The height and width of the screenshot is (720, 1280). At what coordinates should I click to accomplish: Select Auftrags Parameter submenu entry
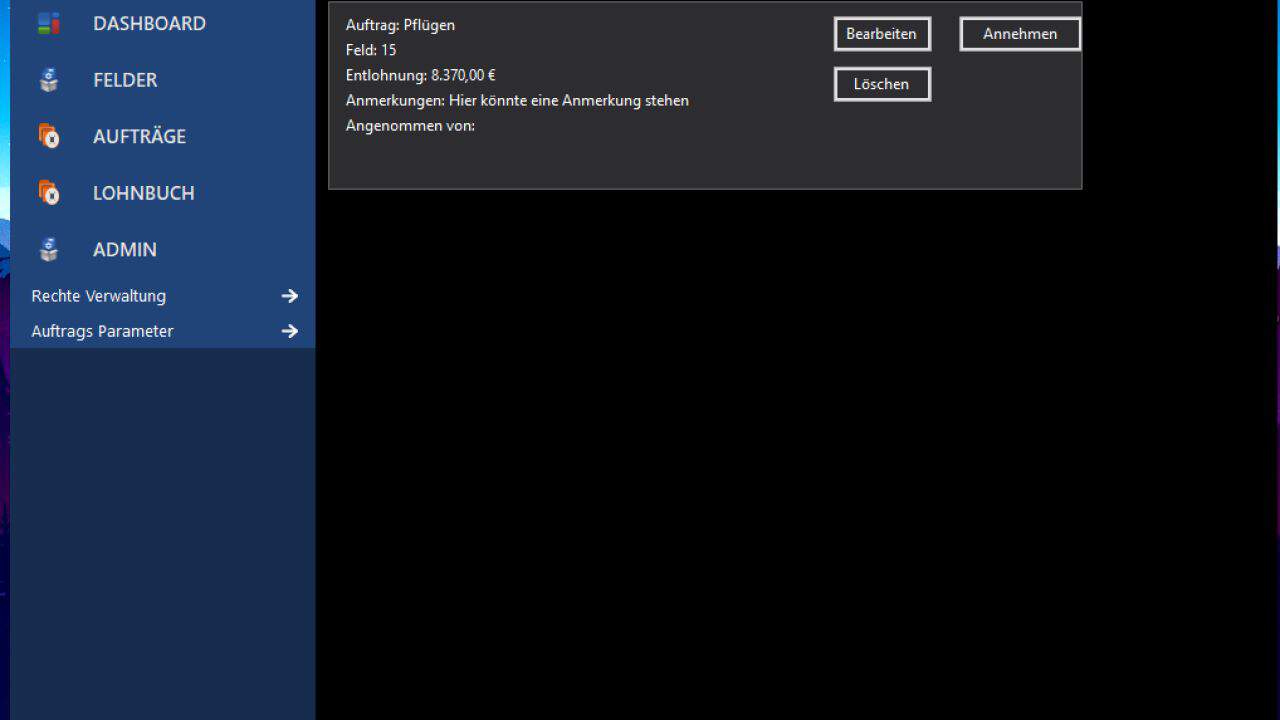click(x=102, y=331)
